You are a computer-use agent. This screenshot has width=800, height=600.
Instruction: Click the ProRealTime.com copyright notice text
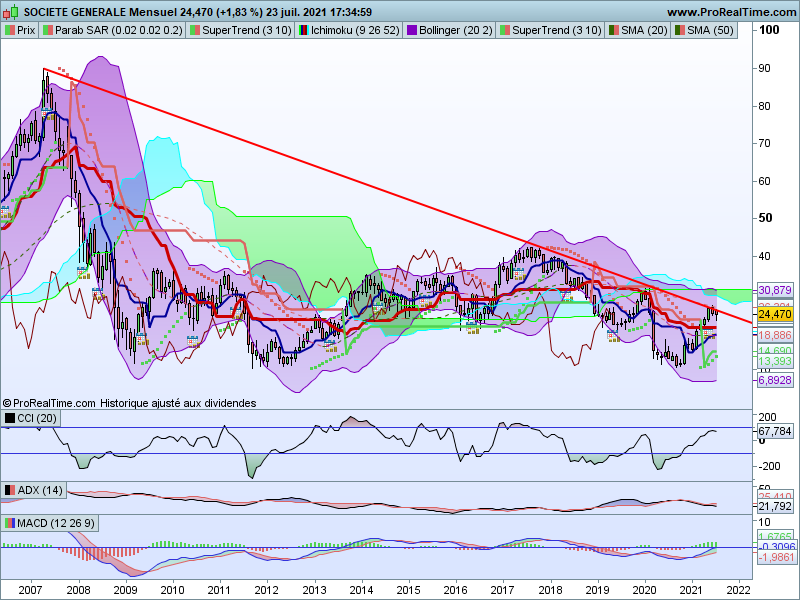[49, 403]
